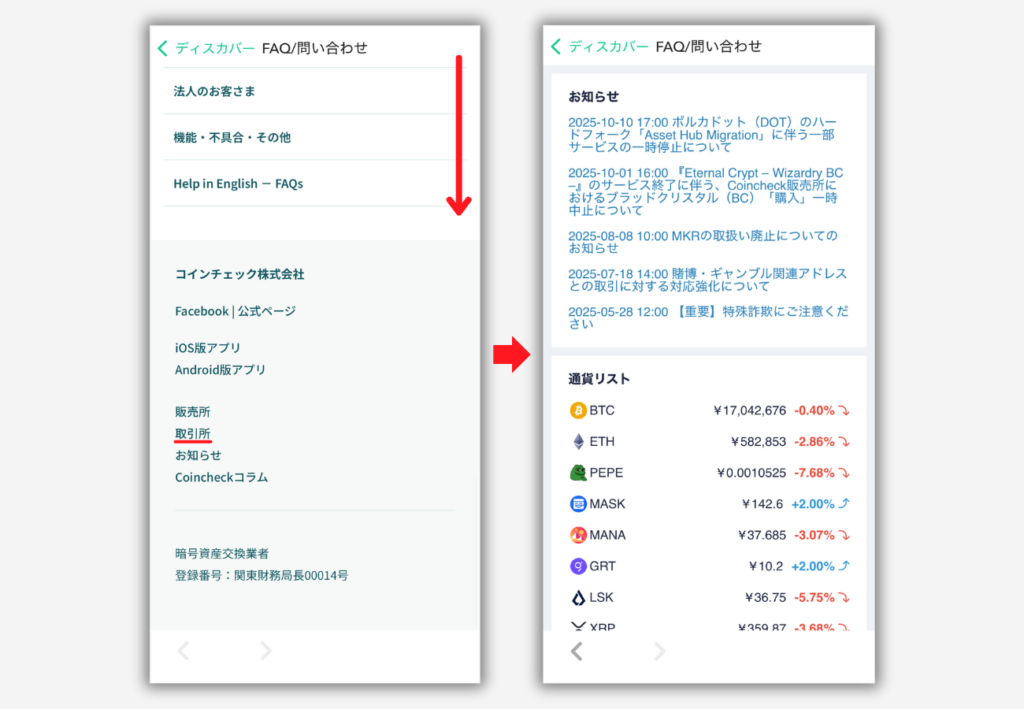Viewport: 1024px width, 709px height.
Task: Tap the iOS版アプリ link
Action: click(207, 348)
